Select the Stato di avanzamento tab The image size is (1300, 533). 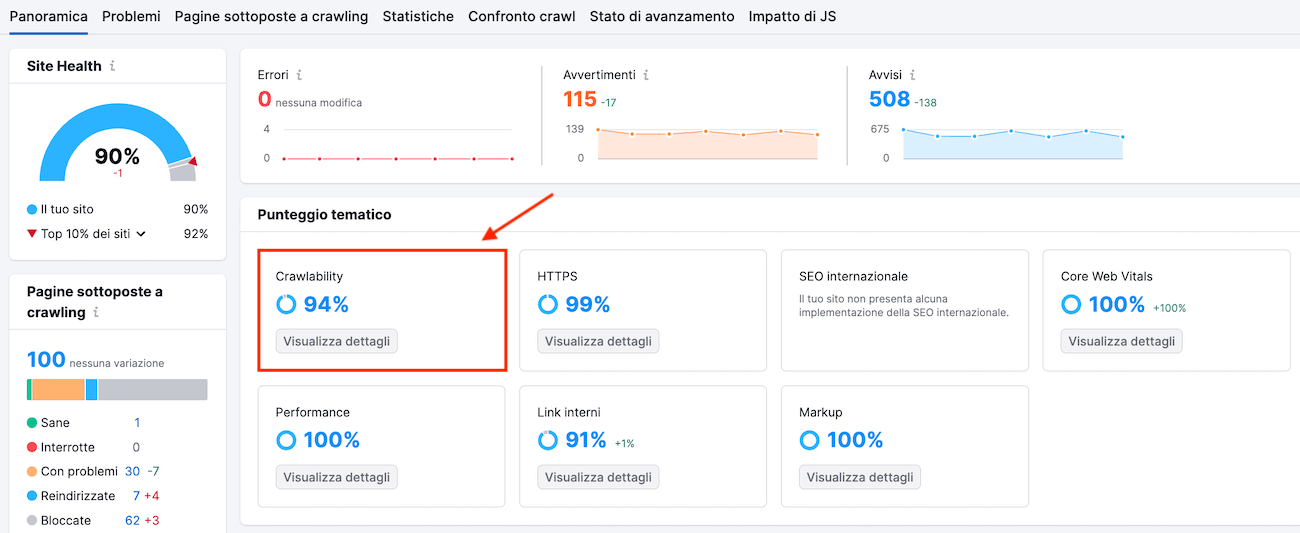pyautogui.click(x=662, y=16)
